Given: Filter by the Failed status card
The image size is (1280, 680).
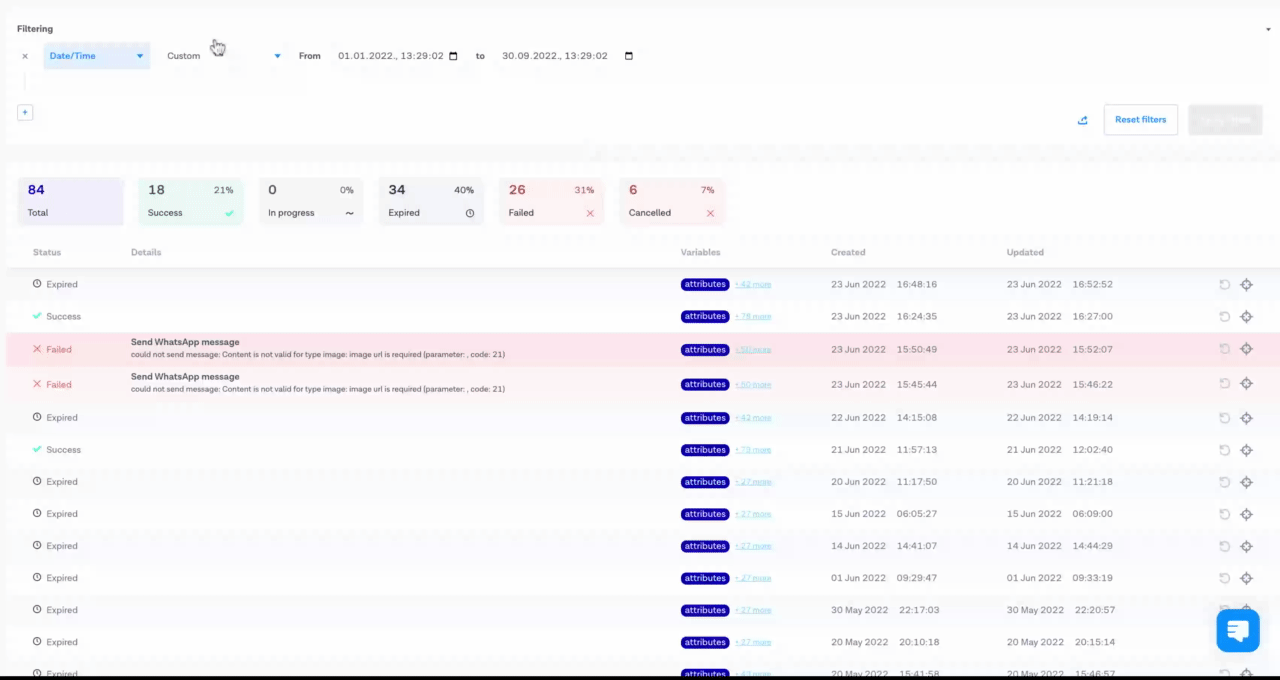Looking at the screenshot, I should pyautogui.click(x=550, y=200).
